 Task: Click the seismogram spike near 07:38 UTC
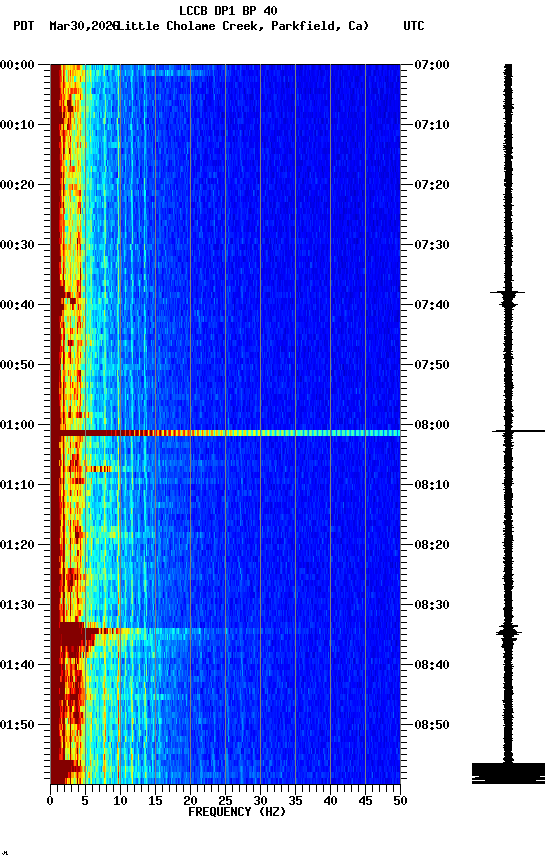(507, 293)
